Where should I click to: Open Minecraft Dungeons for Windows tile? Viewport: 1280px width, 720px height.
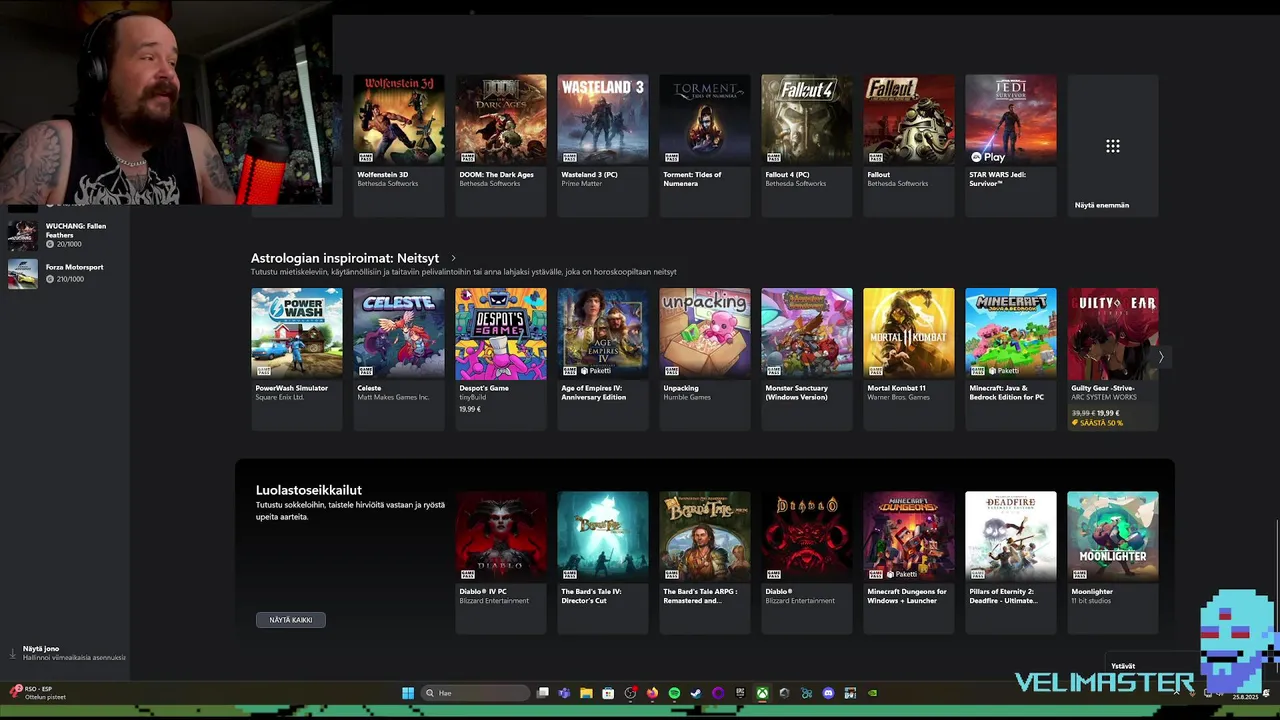(908, 562)
